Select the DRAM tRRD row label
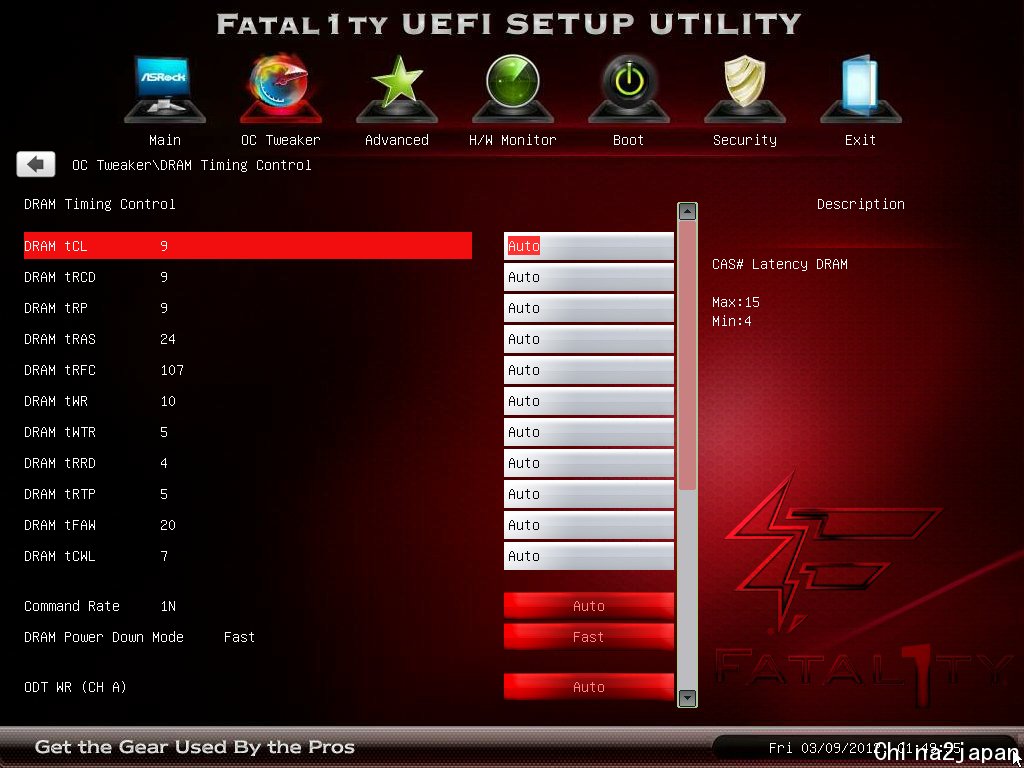Viewport: 1024px width, 768px height. [60, 463]
